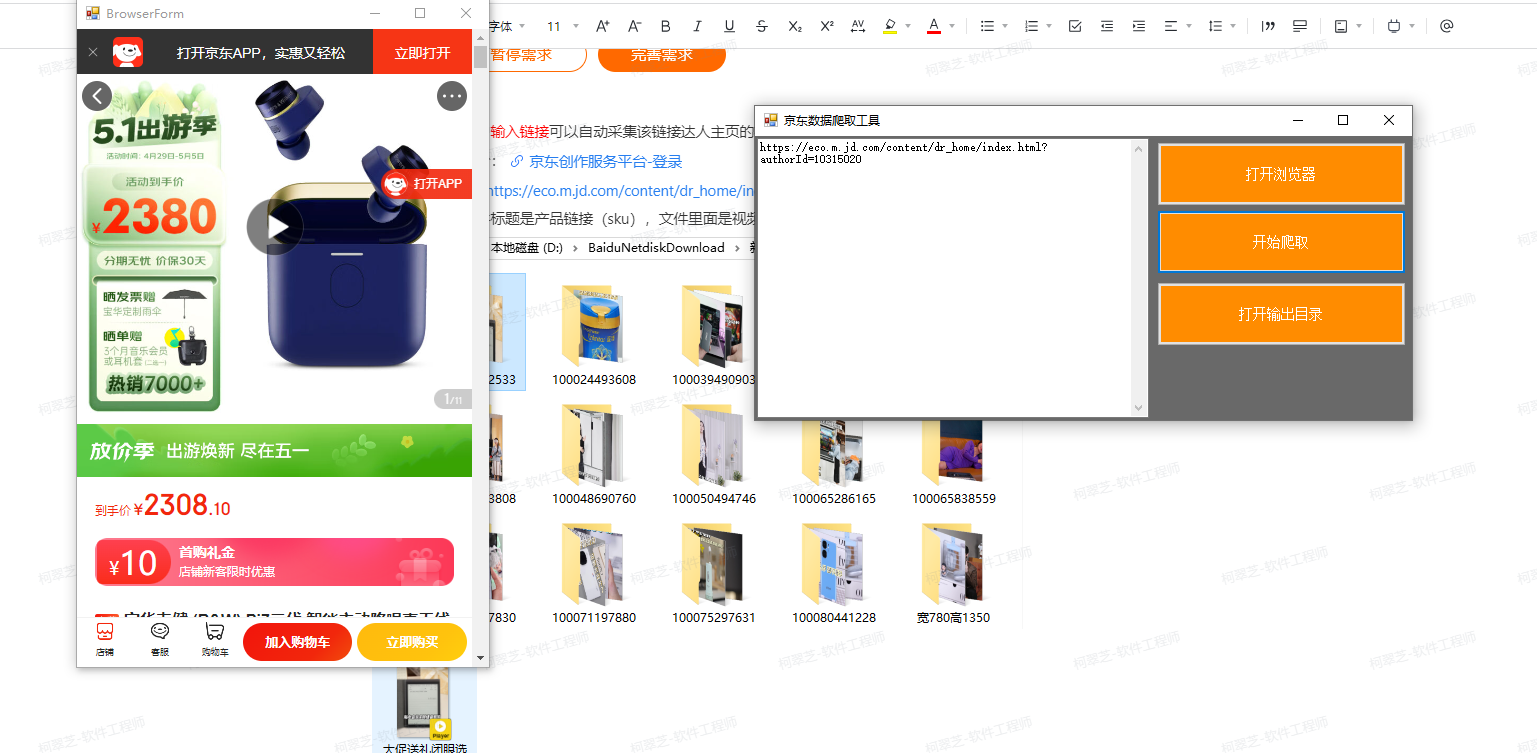Click 立即打开 in JD banner
This screenshot has width=1537, height=753.
[x=422, y=52]
